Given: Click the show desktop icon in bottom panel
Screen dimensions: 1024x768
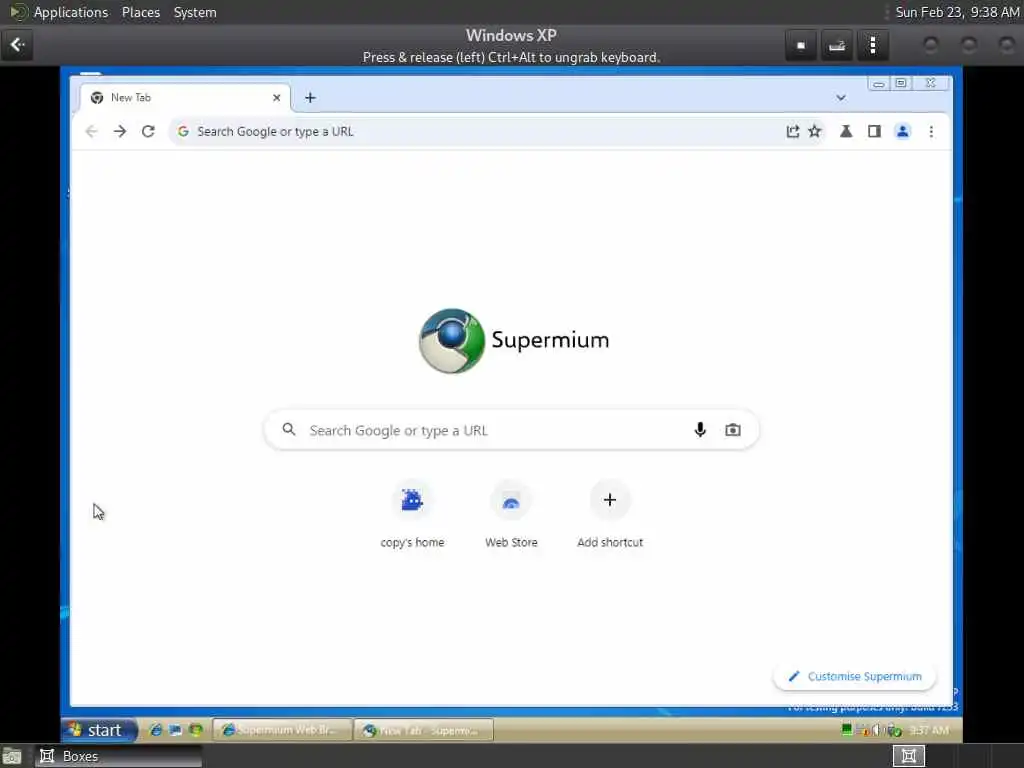Looking at the screenshot, I should click(12, 757).
